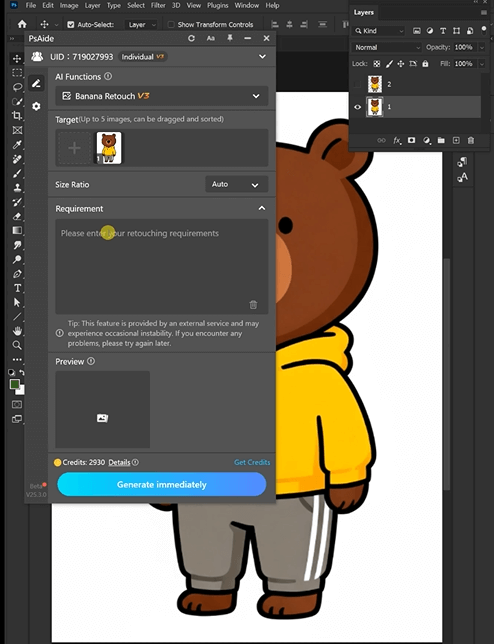
Task: Delete layer using Layers panel trash icon
Action: [471, 140]
